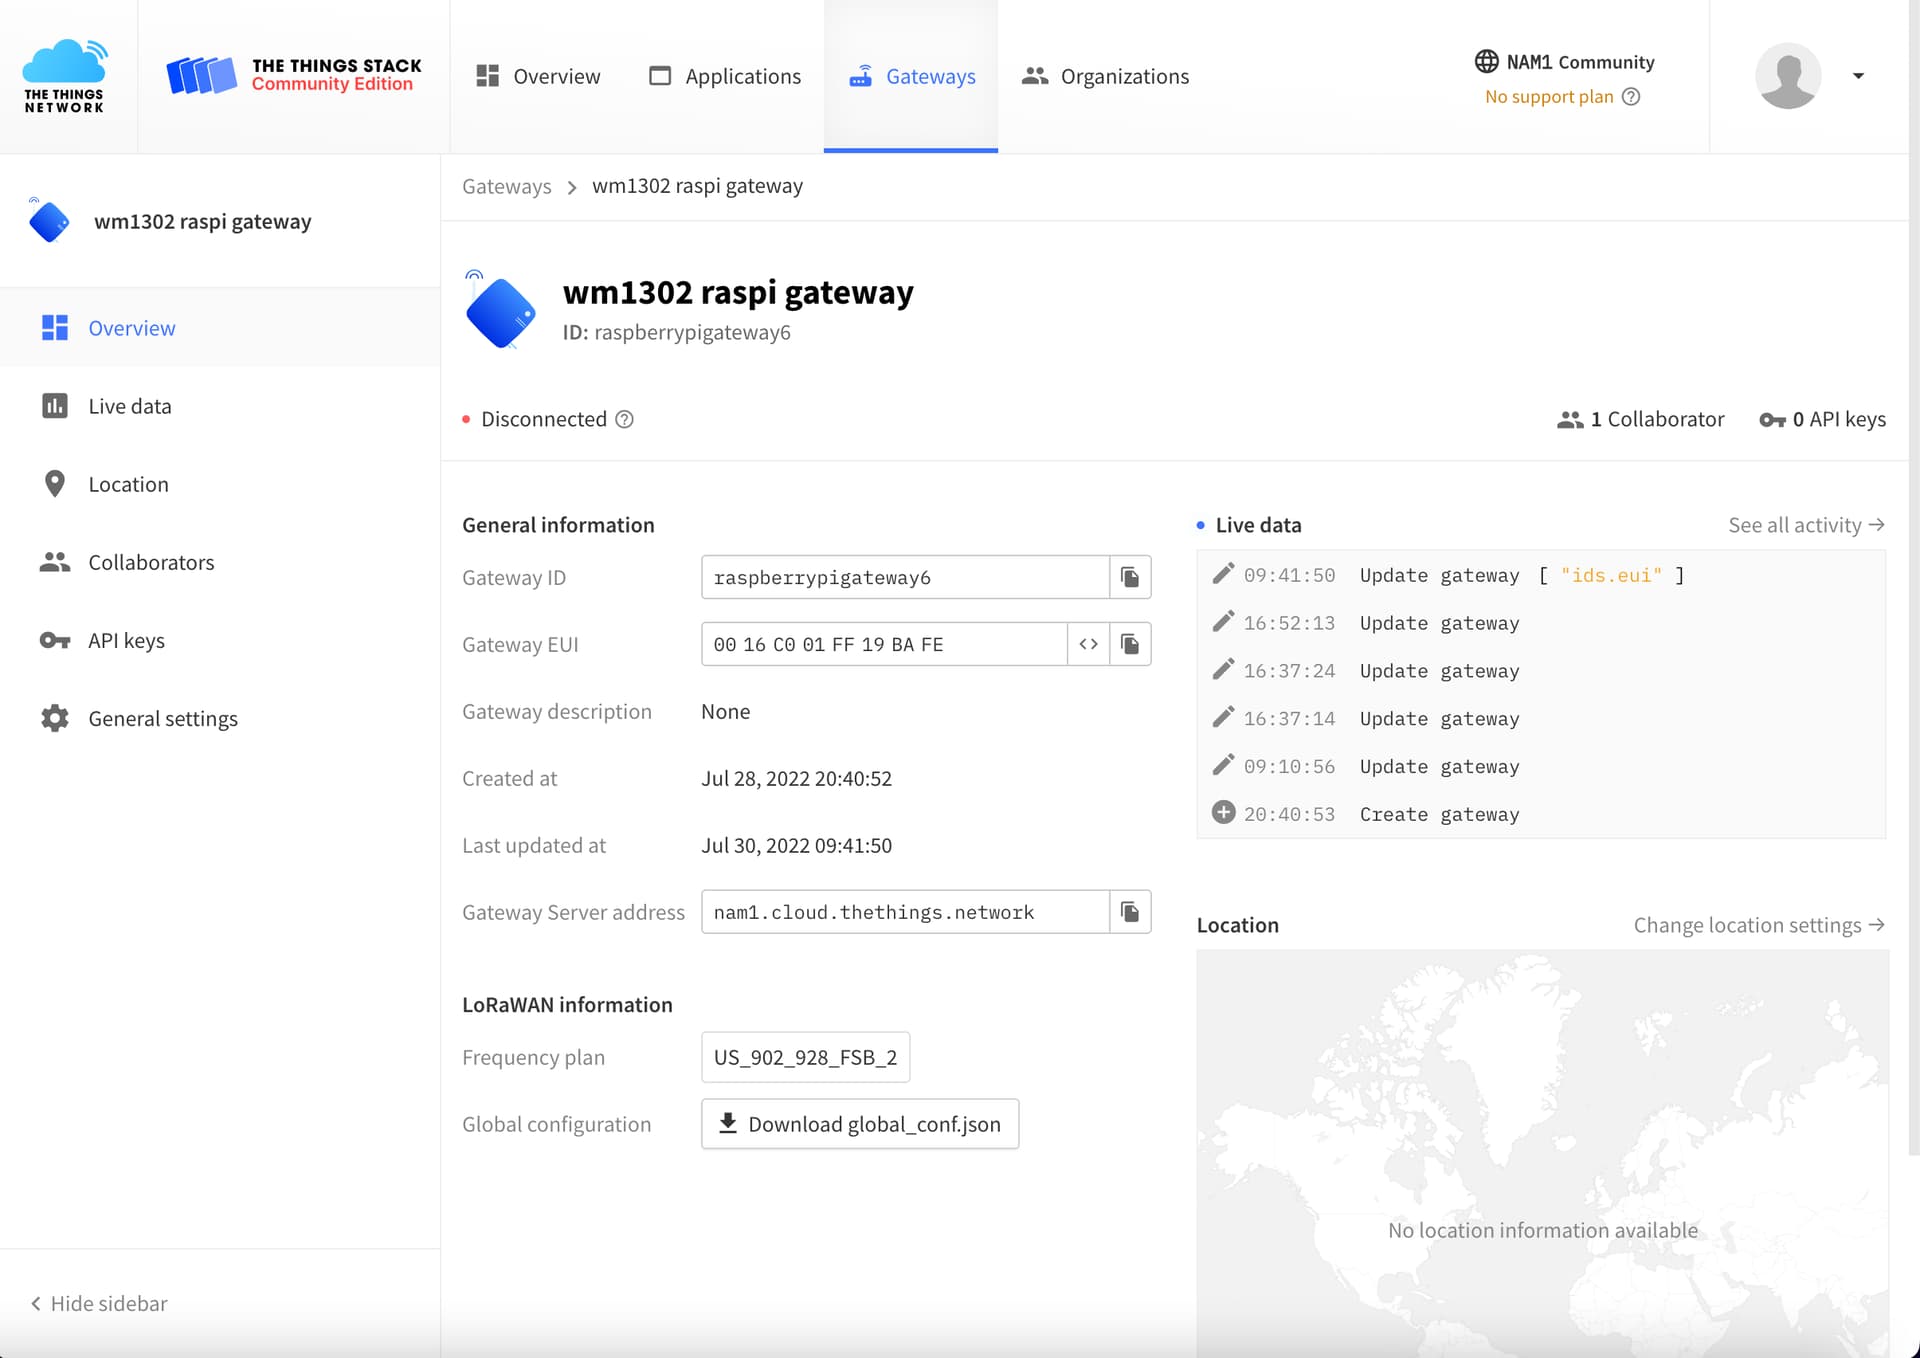Open the No support plan link
Viewport: 1920px width, 1358px height.
1549,96
